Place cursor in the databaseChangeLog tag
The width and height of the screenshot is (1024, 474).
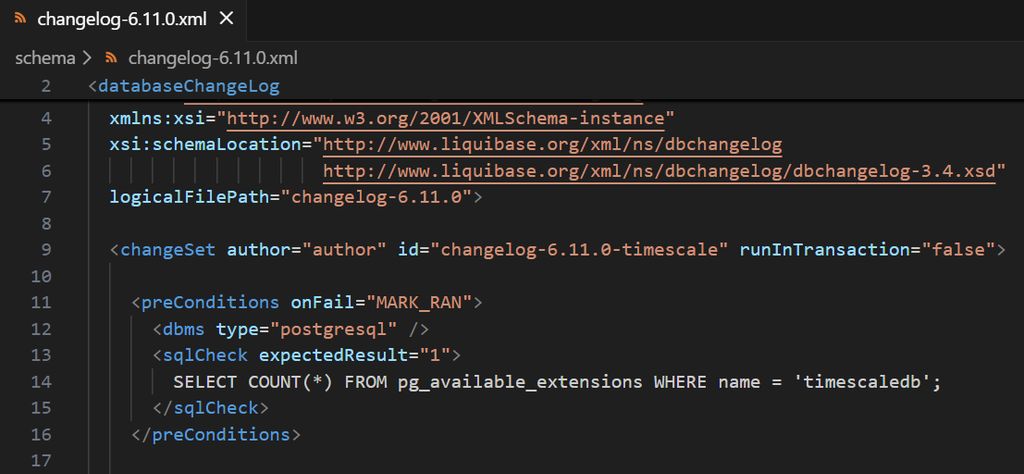[x=189, y=86]
